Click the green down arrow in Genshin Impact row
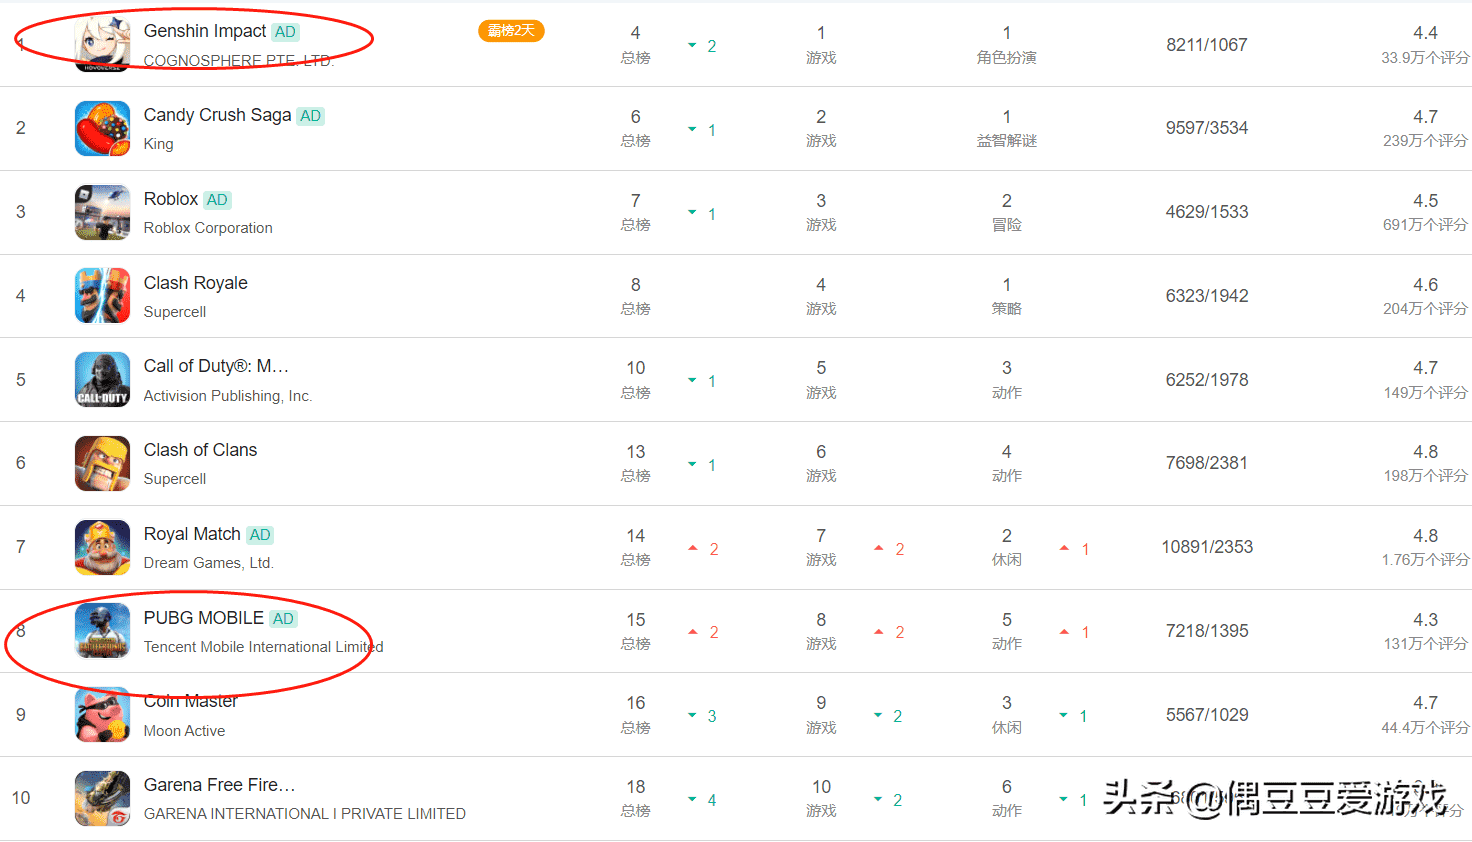The width and height of the screenshot is (1472, 842). point(692,45)
